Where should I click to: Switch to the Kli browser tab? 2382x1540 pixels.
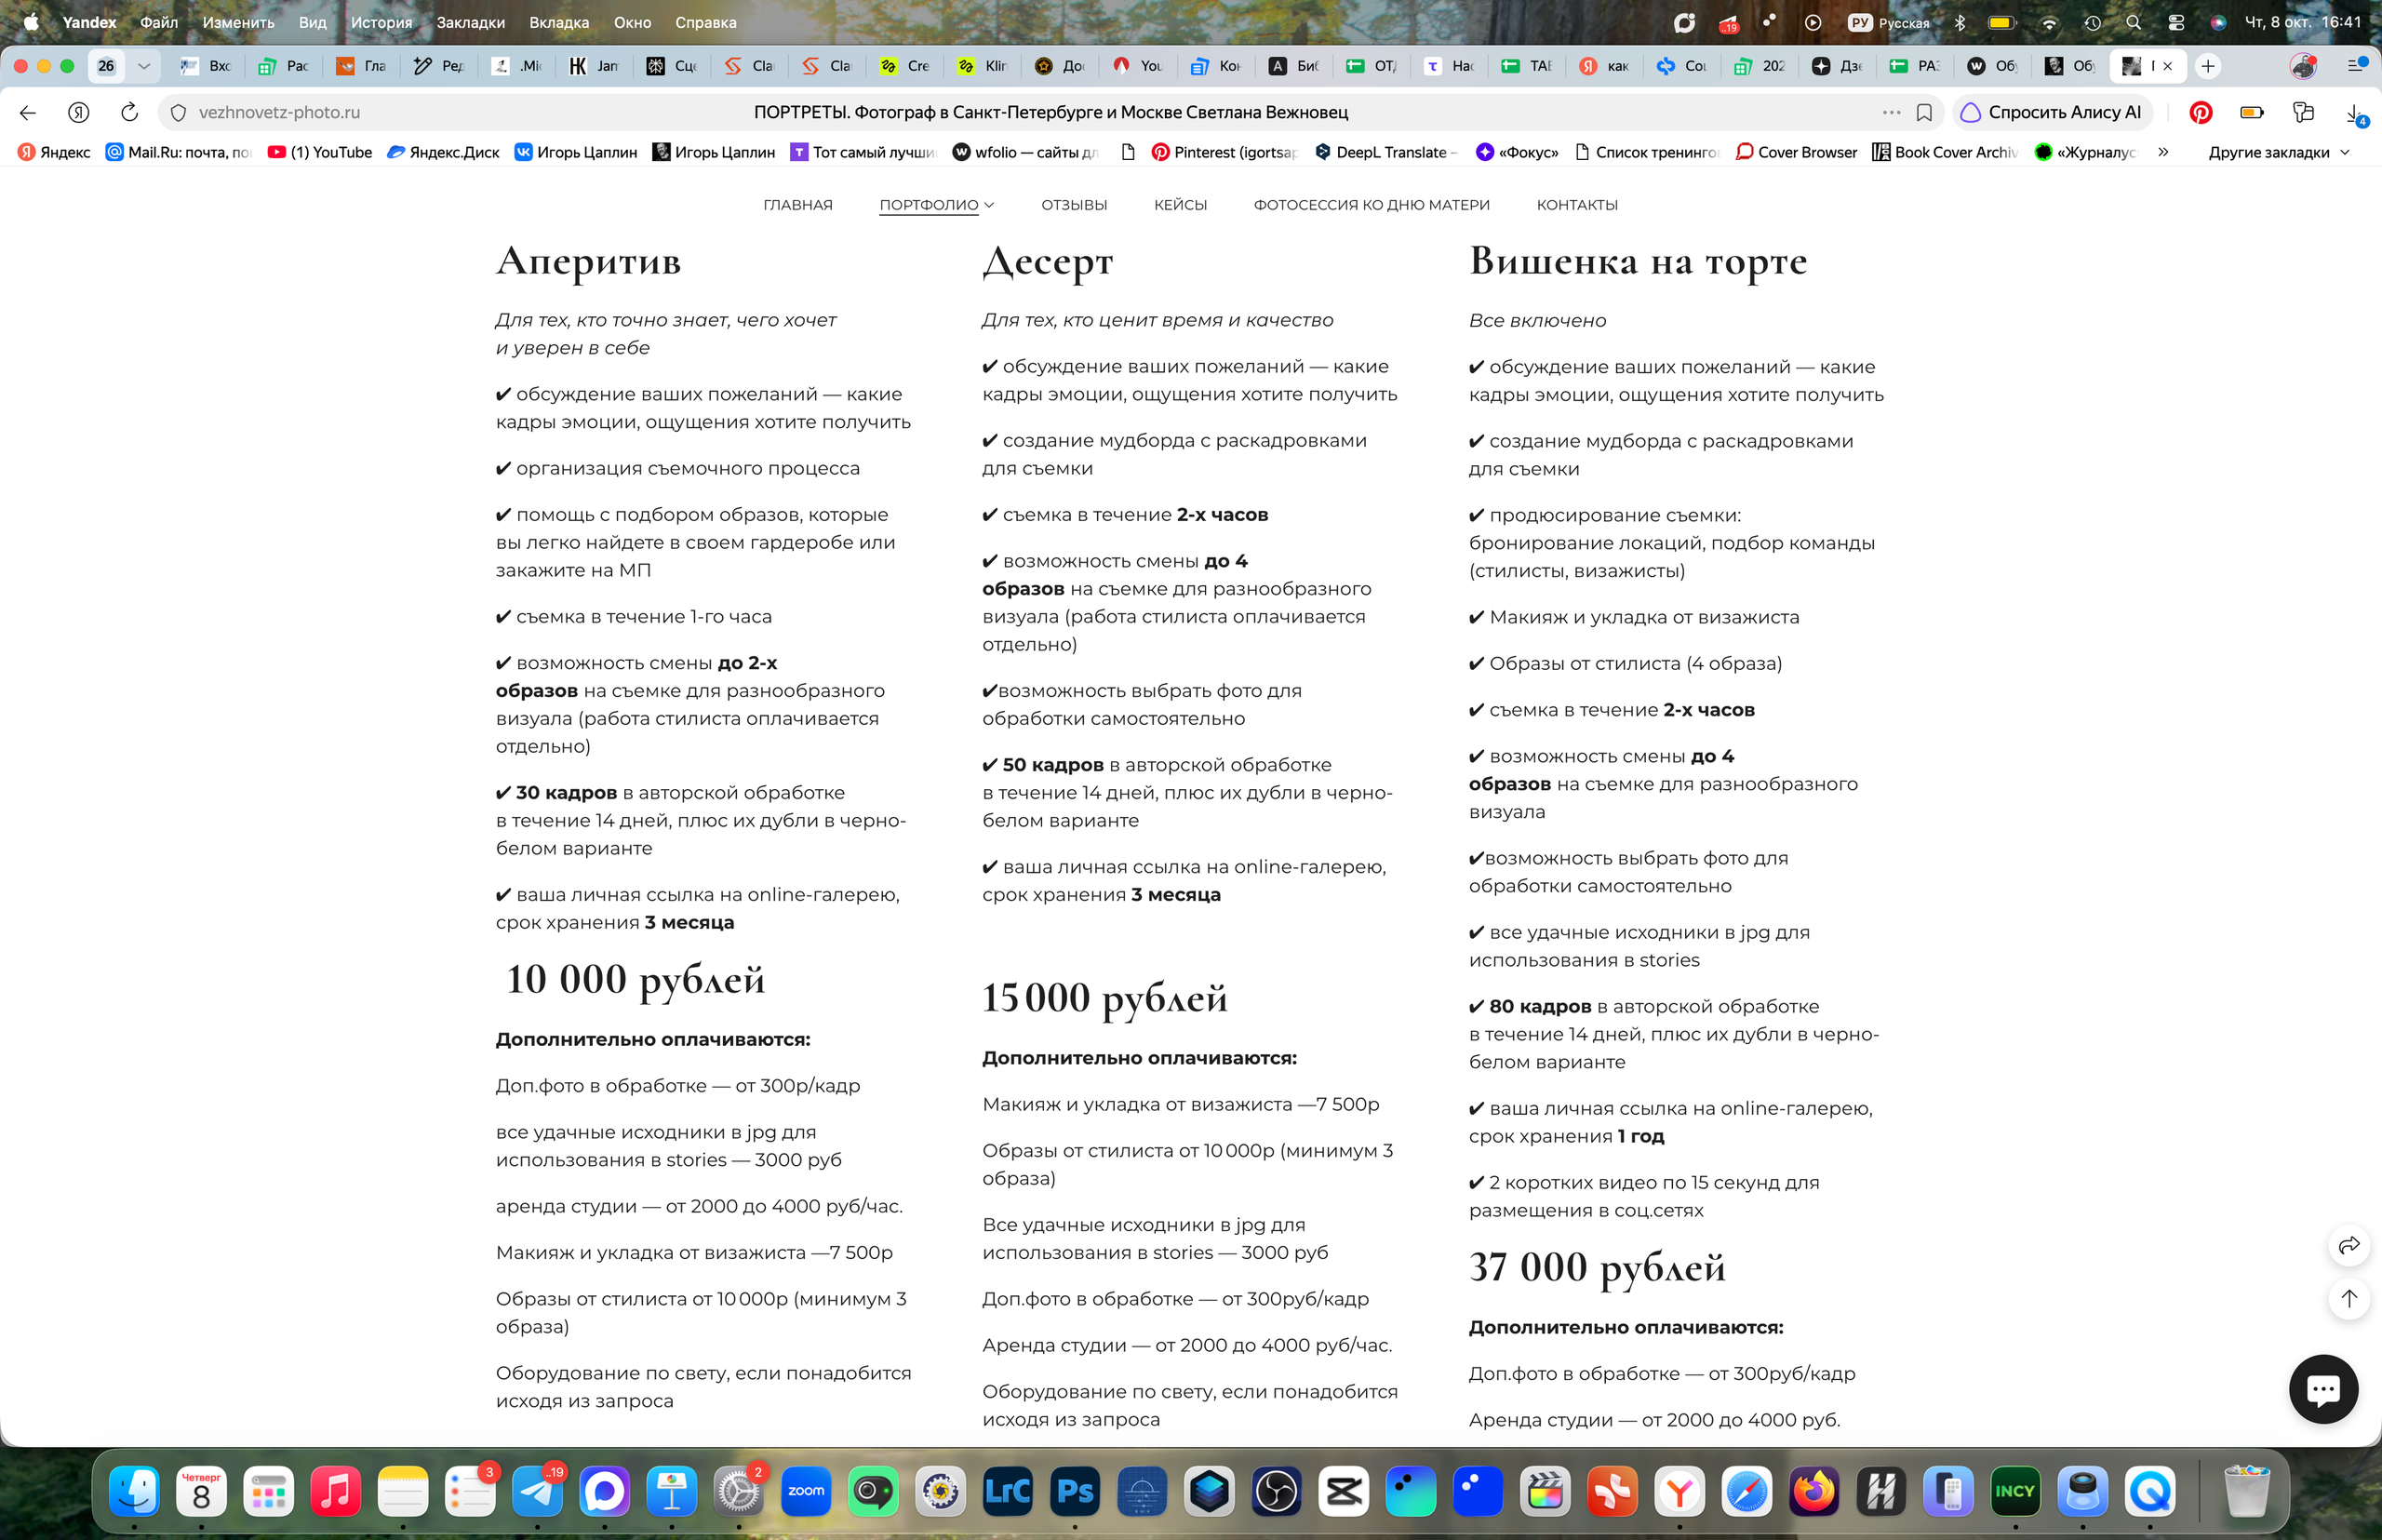point(983,66)
